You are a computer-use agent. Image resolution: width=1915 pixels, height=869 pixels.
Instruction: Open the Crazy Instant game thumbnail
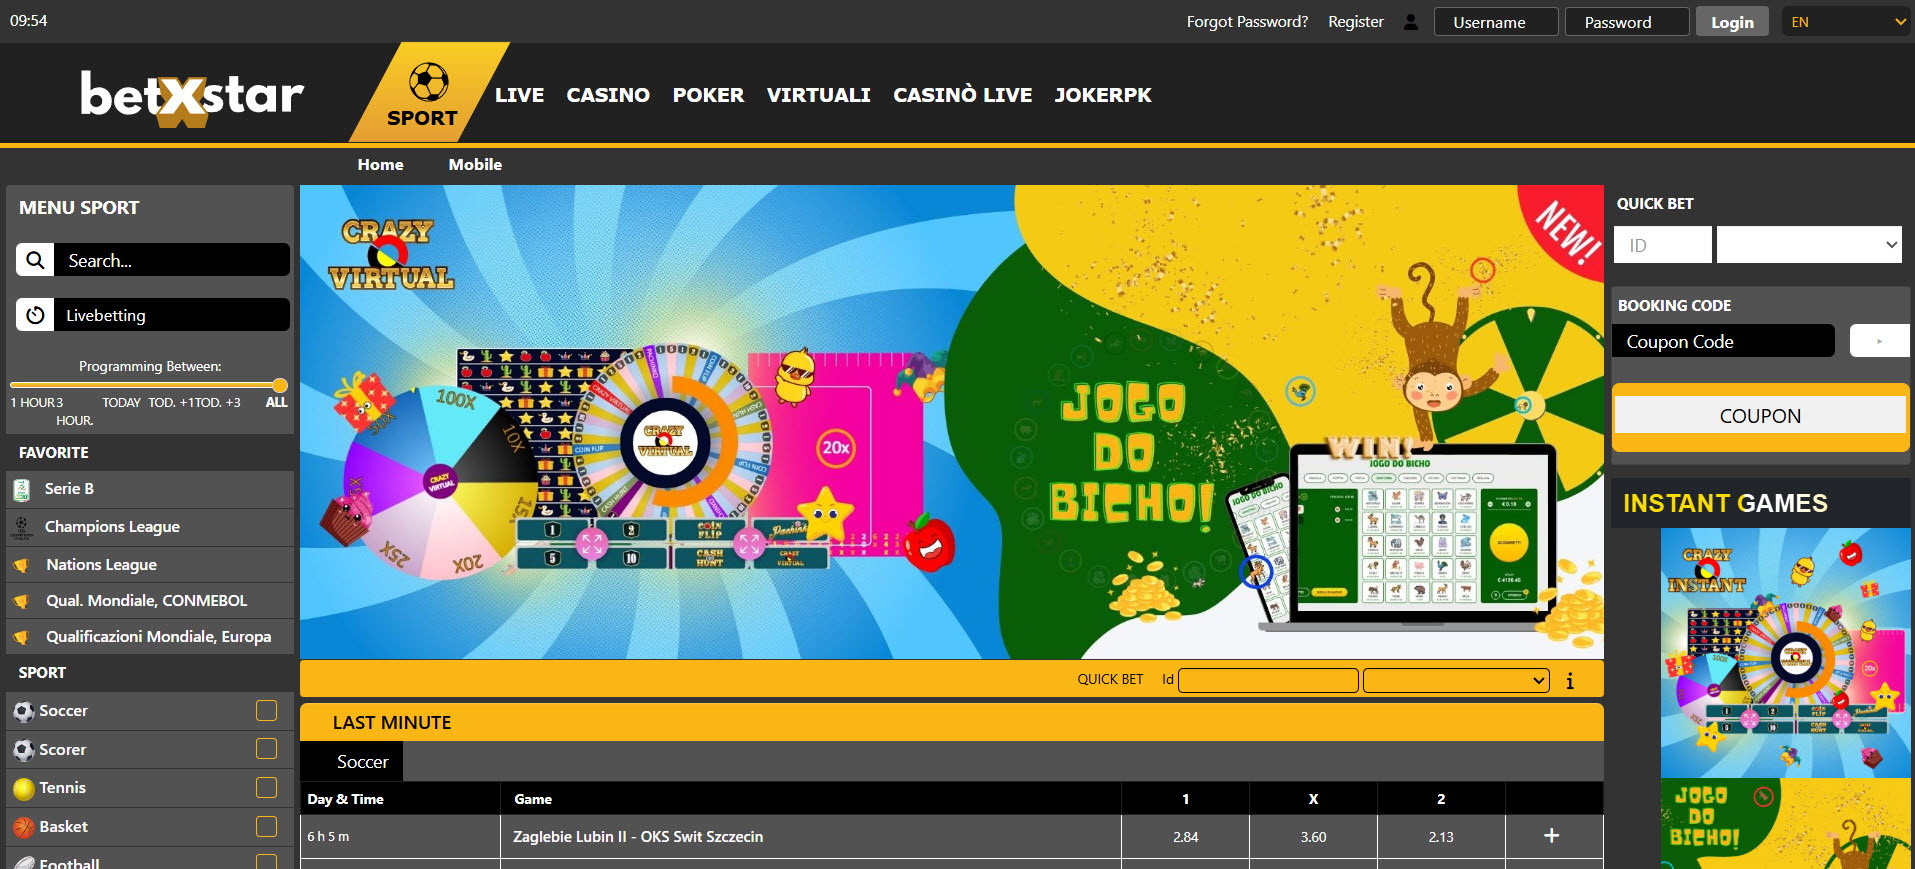pyautogui.click(x=1785, y=652)
